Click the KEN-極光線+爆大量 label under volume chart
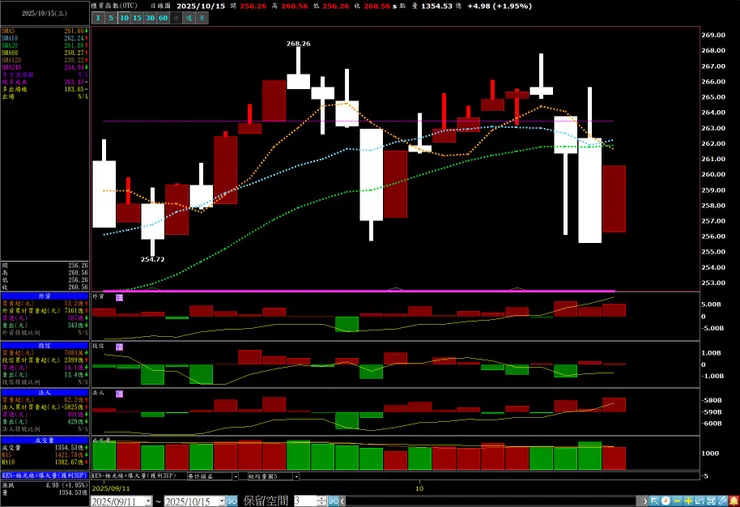Viewport: 740px width, 507px height. pyautogui.click(x=134, y=476)
